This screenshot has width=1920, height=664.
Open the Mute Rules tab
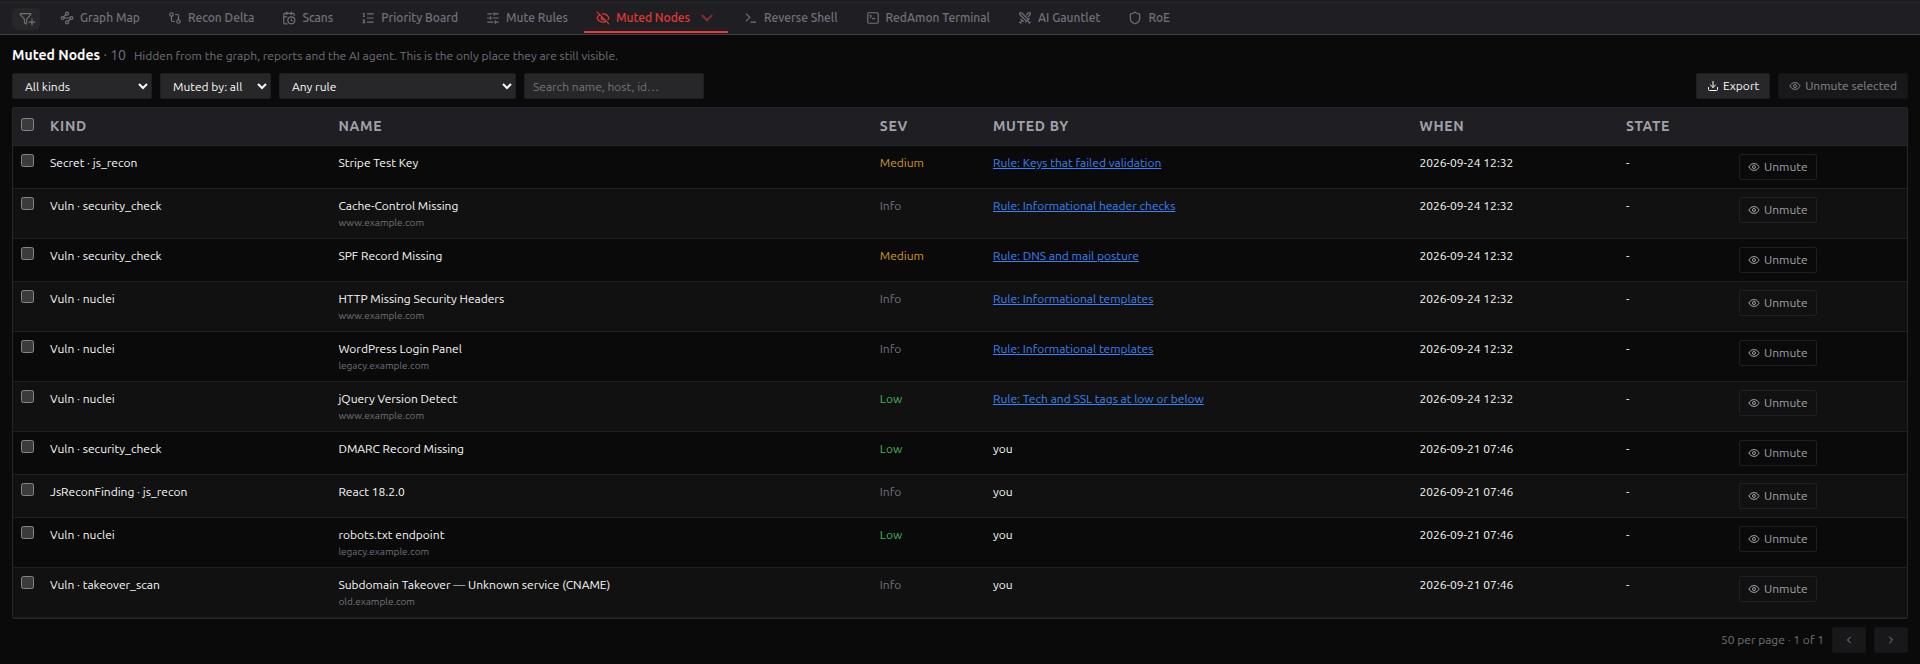[x=527, y=18]
